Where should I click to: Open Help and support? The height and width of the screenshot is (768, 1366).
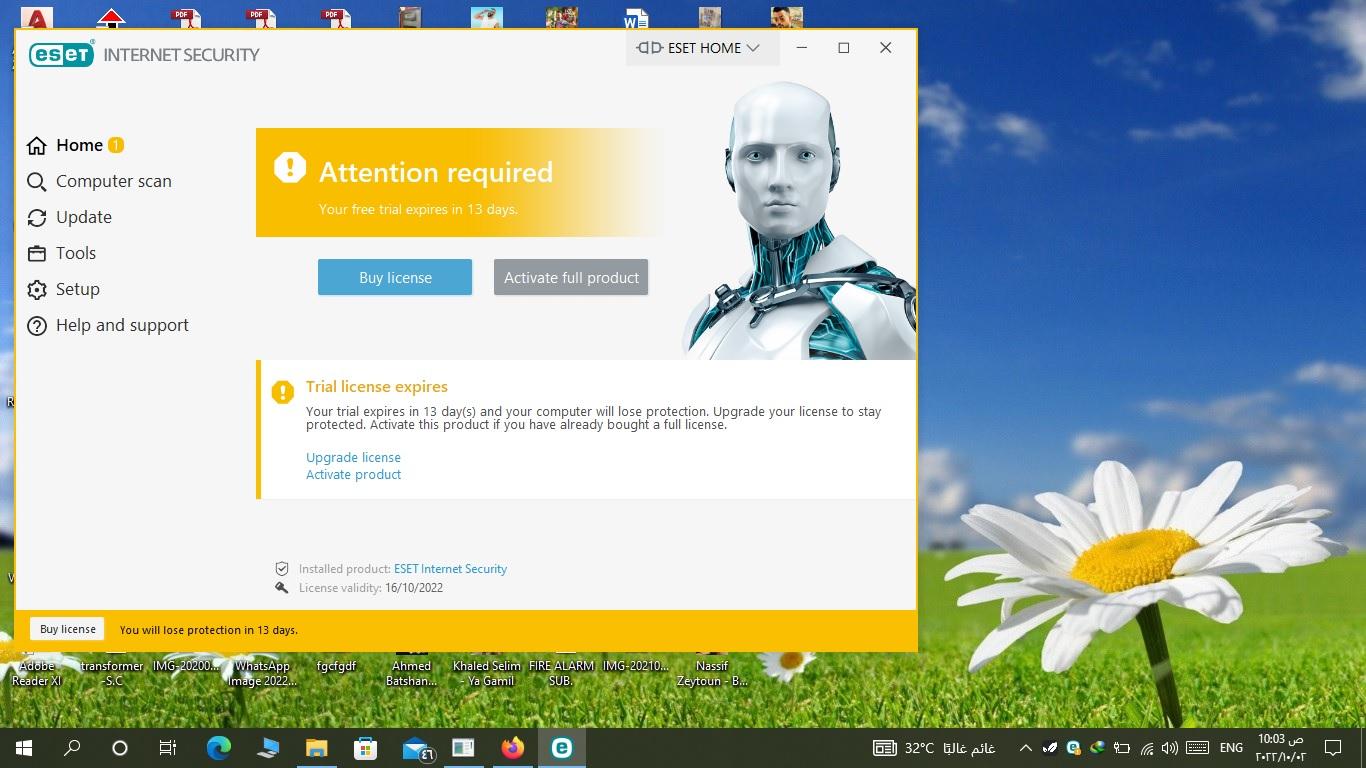(108, 325)
